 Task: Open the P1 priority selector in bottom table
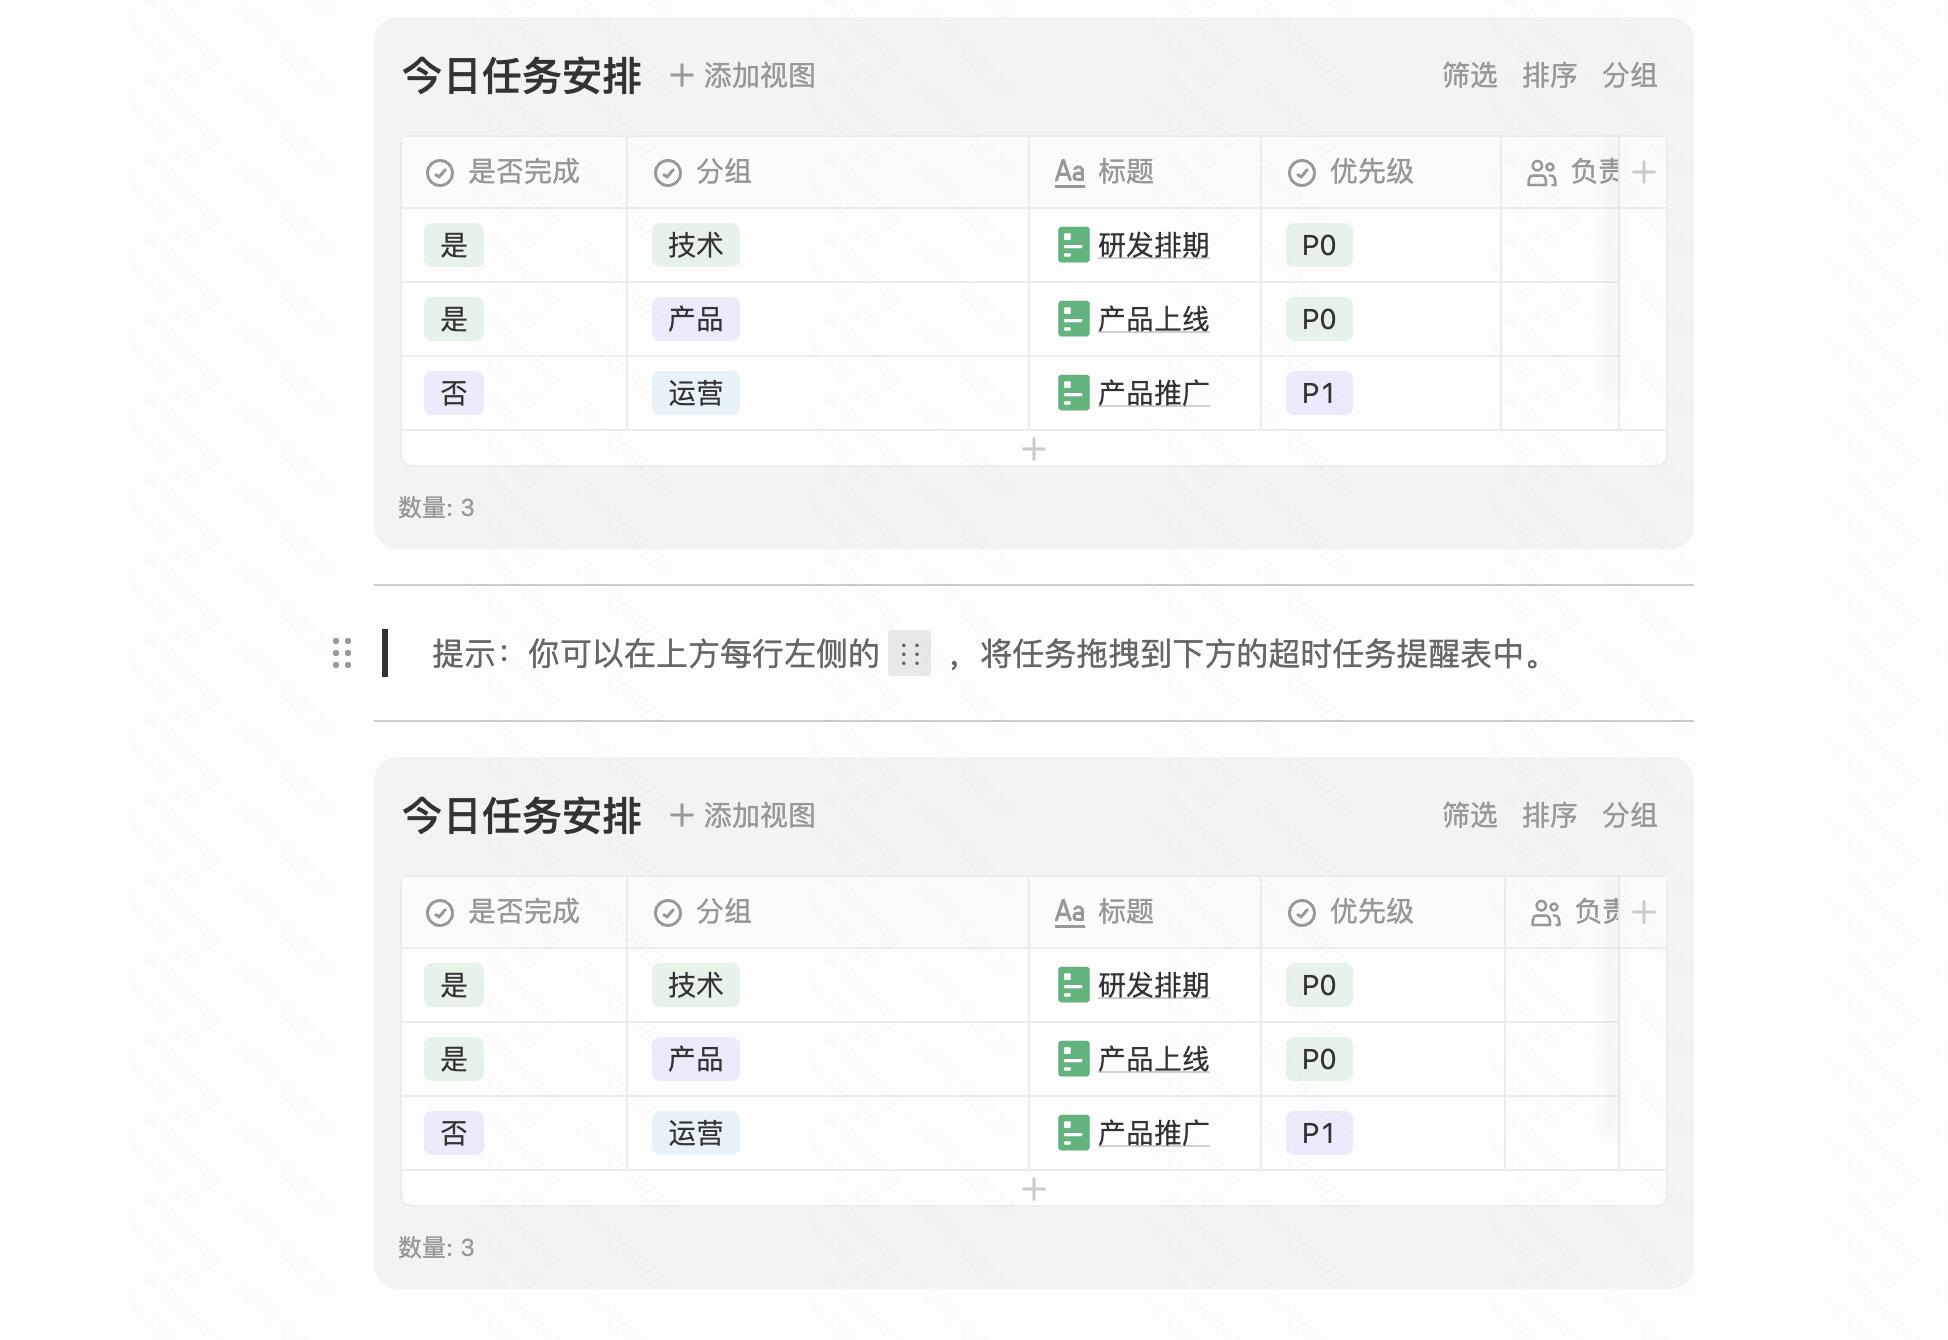pyautogui.click(x=1318, y=1133)
